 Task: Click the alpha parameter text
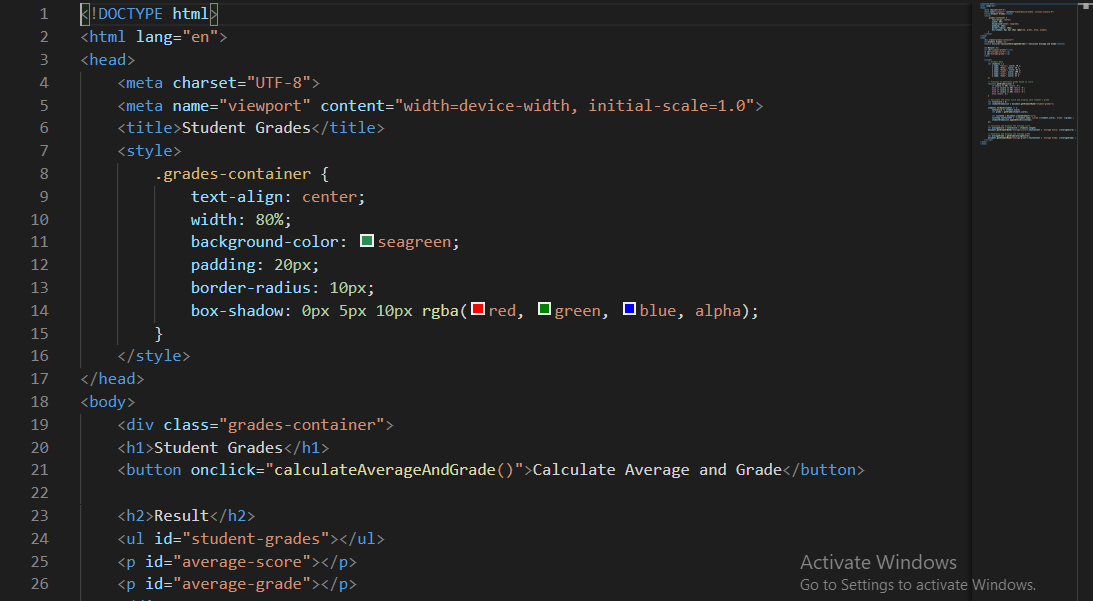[x=718, y=311]
